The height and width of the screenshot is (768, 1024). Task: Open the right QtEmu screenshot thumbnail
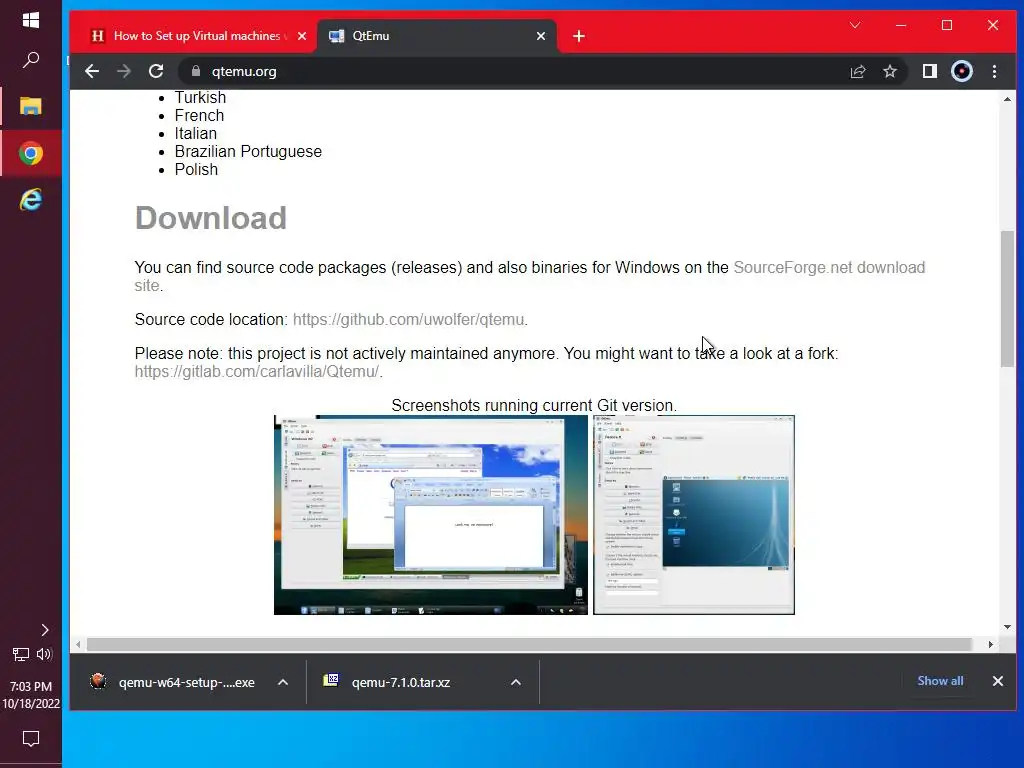pos(694,515)
